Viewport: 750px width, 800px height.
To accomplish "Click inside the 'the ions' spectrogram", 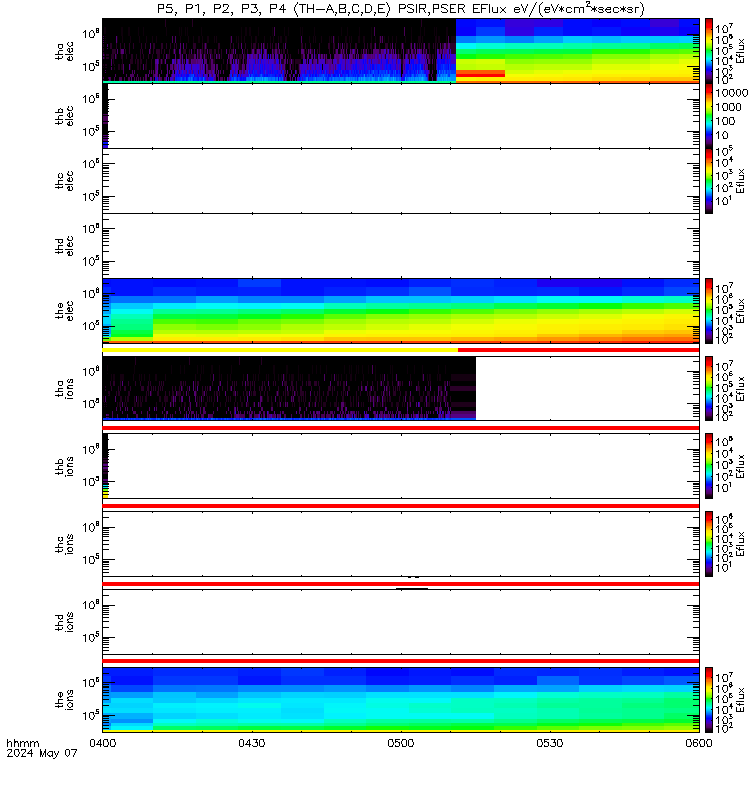I will click(401, 699).
